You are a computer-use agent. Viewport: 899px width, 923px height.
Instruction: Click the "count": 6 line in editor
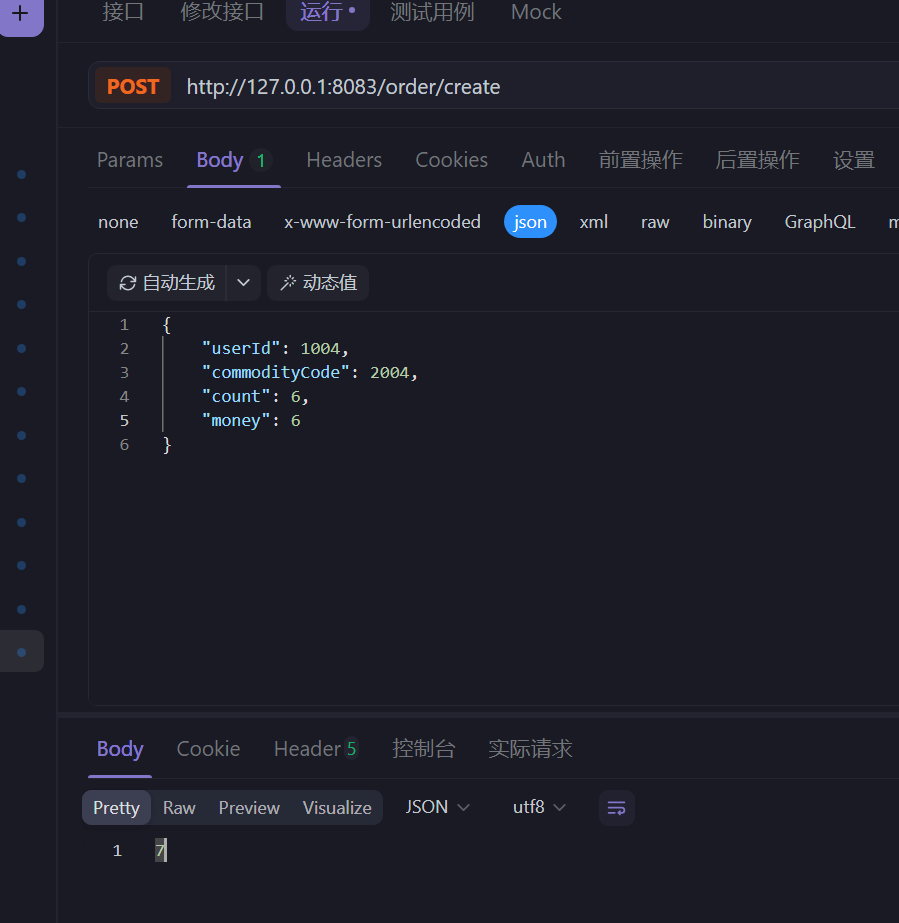tap(255, 397)
